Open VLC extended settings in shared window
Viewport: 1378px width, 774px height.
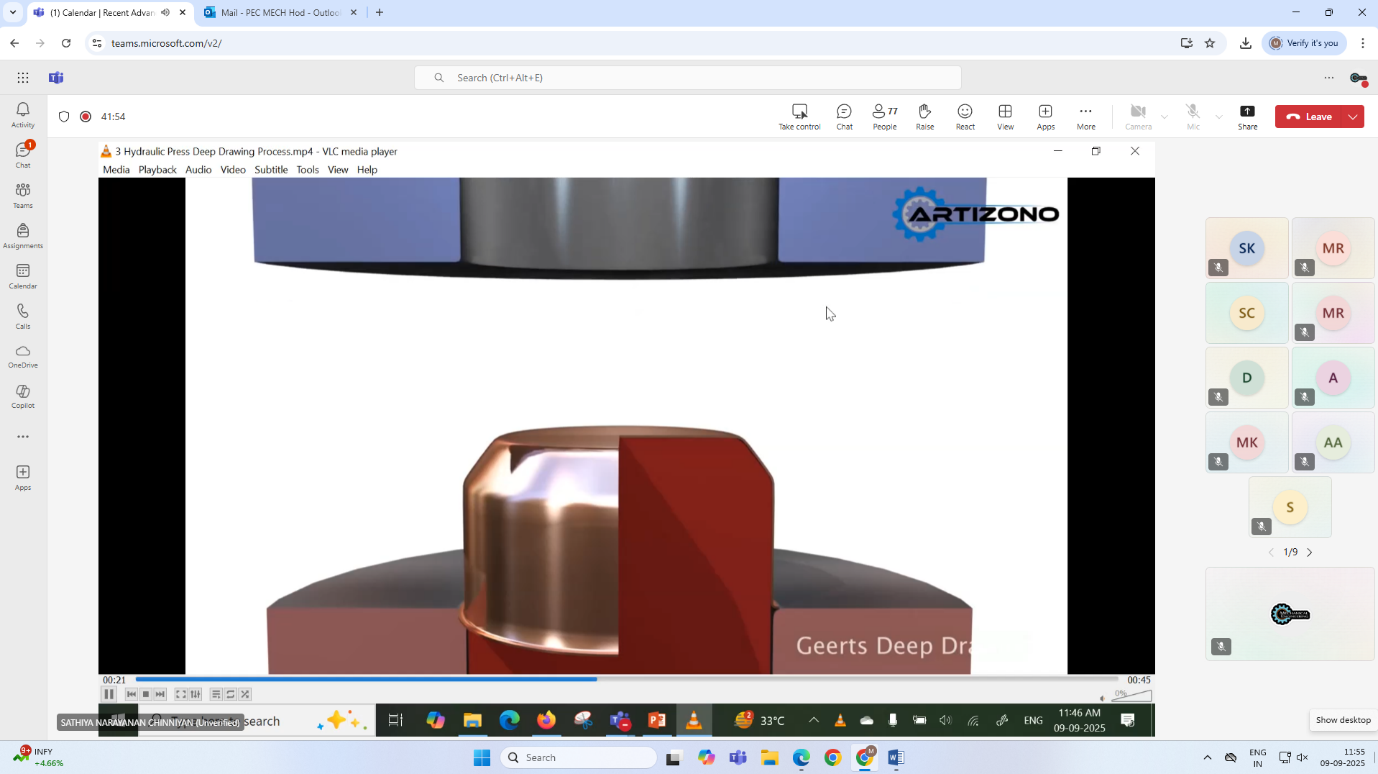[x=195, y=694]
